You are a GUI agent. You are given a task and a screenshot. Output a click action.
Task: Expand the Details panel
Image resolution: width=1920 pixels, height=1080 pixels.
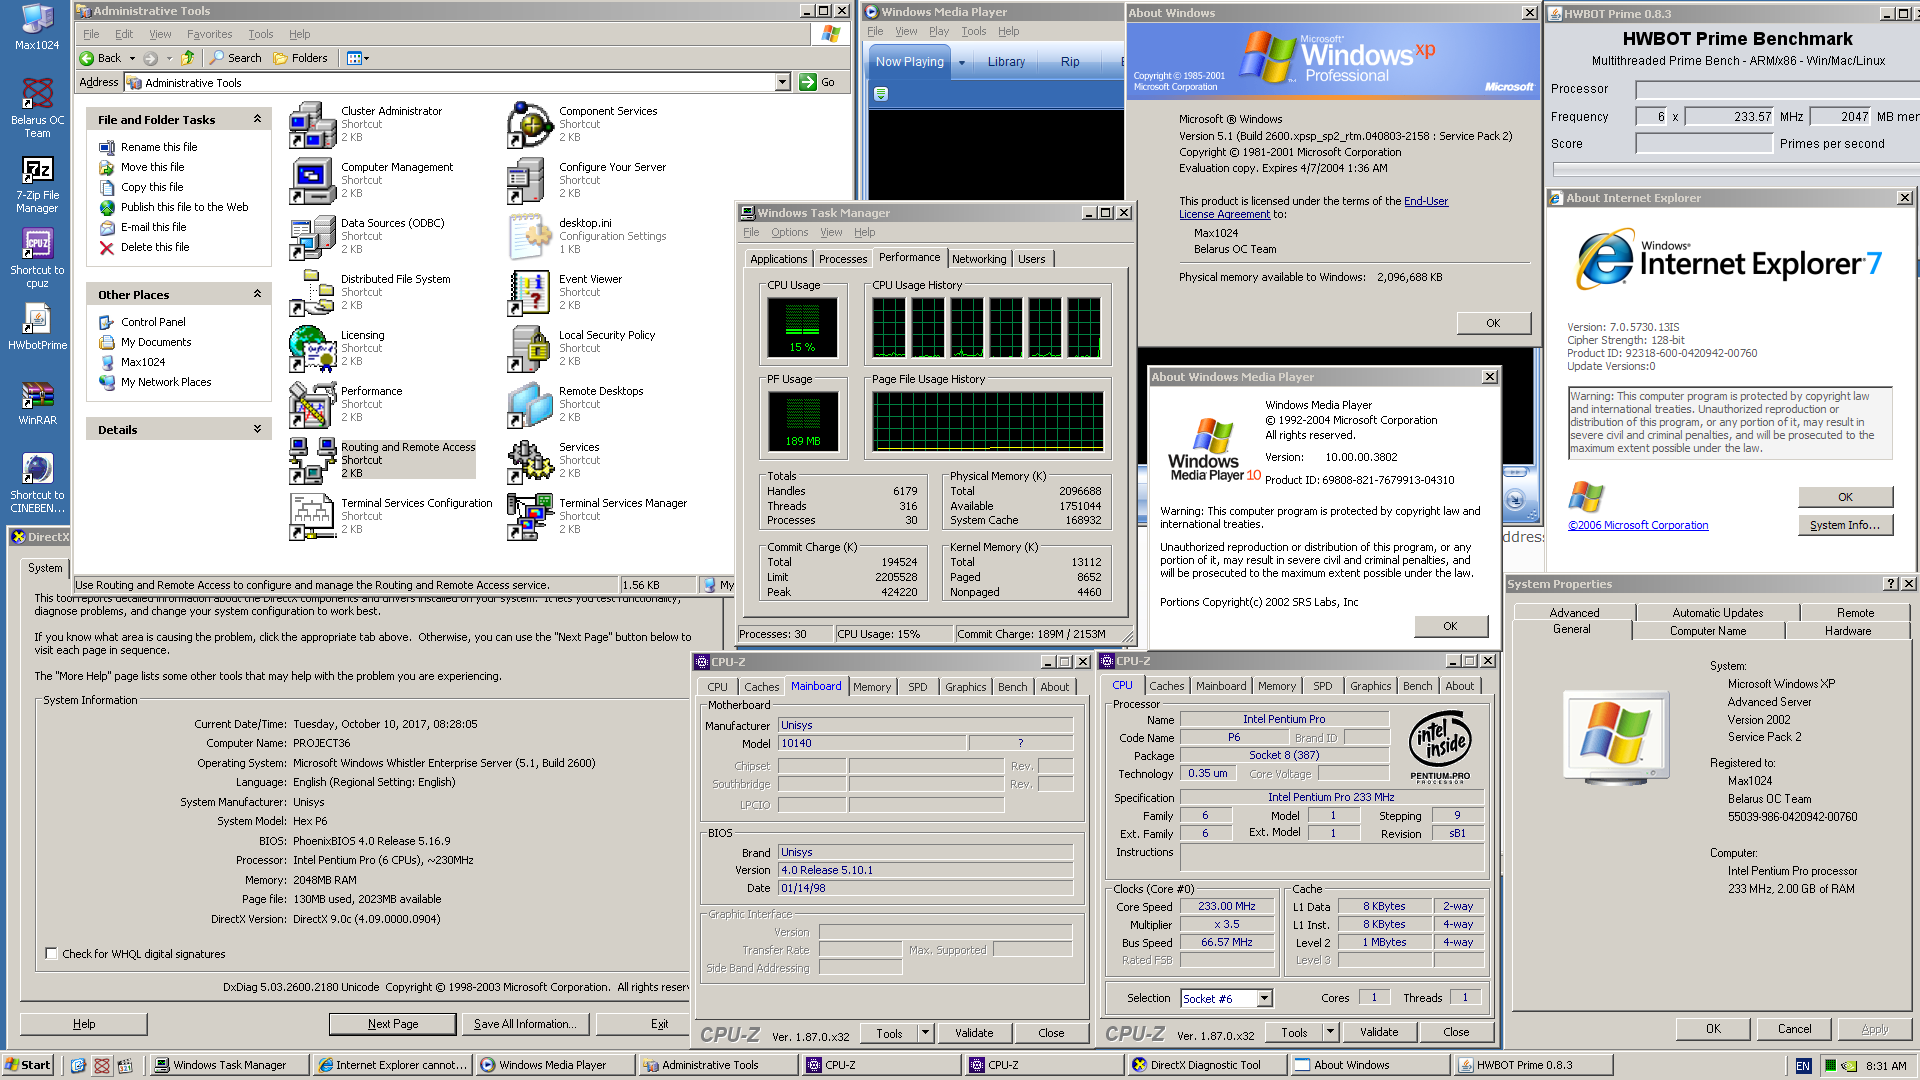pos(257,429)
